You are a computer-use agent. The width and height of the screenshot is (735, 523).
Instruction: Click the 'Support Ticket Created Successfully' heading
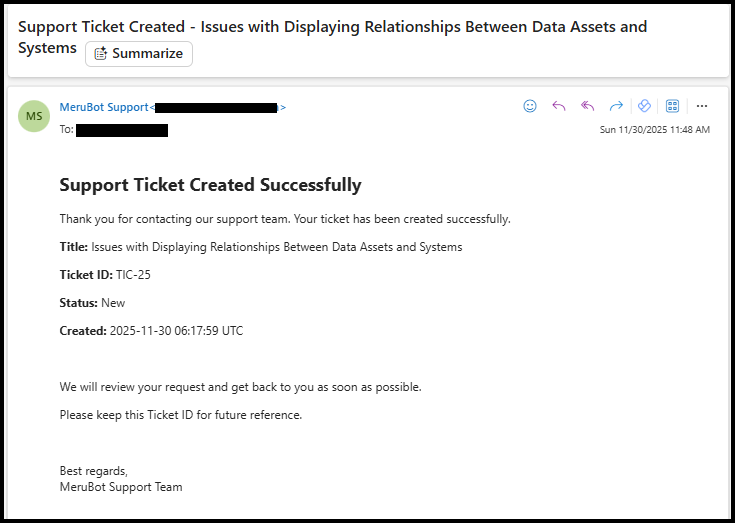click(210, 185)
